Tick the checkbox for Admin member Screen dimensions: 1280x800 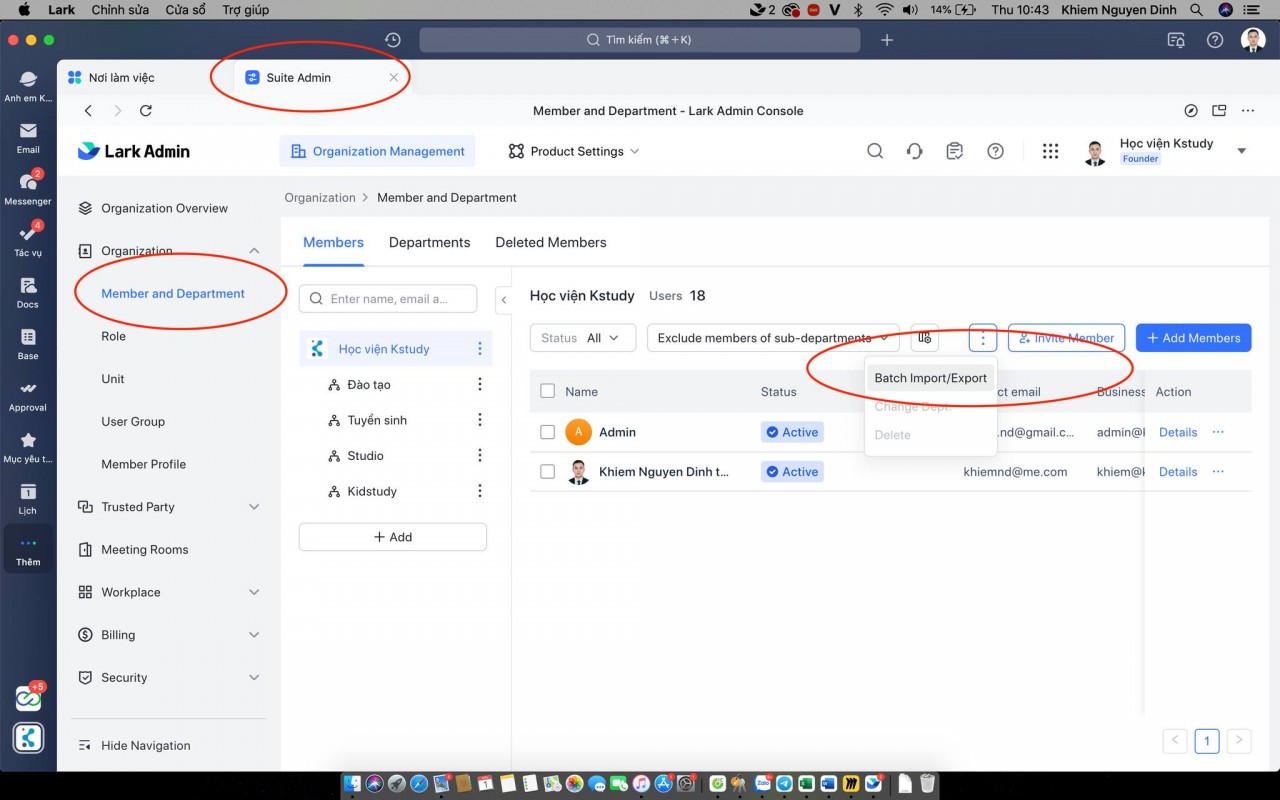click(547, 432)
